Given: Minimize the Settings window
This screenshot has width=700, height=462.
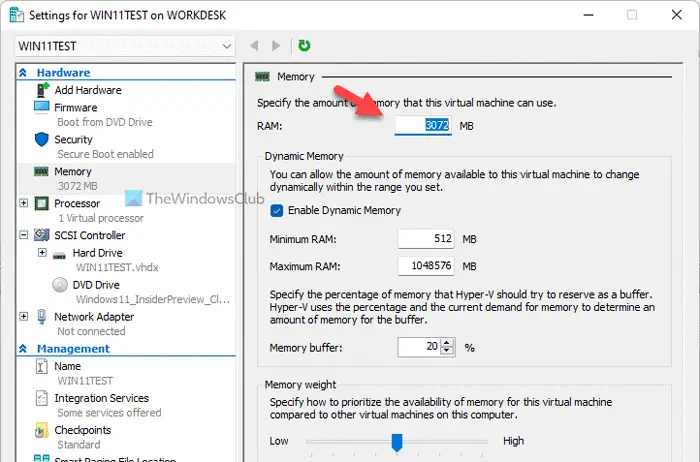Looking at the screenshot, I should 588,15.
